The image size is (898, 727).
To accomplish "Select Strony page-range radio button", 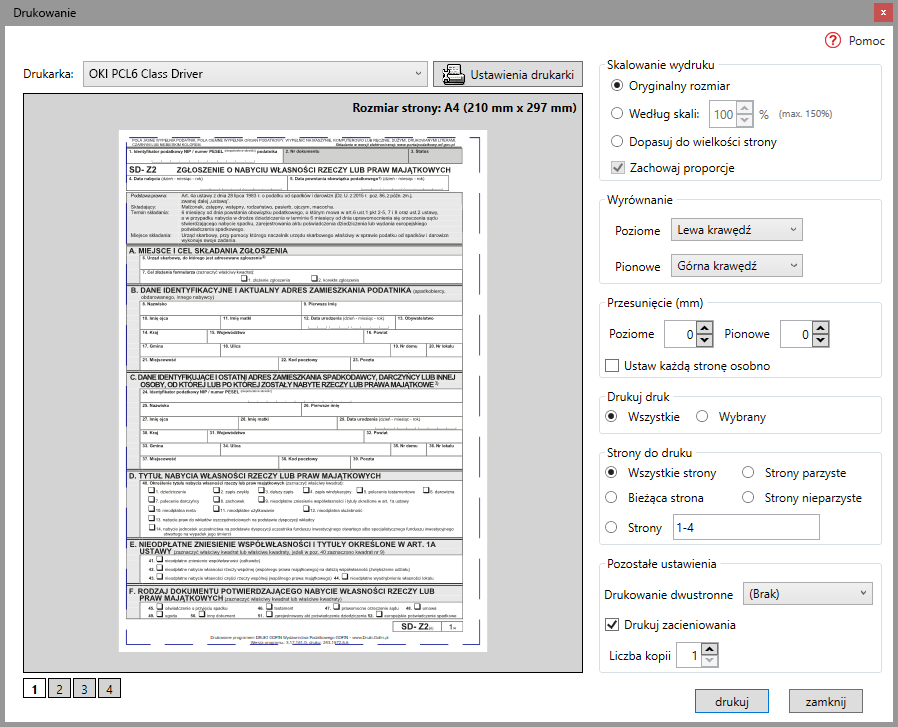I will [611, 527].
